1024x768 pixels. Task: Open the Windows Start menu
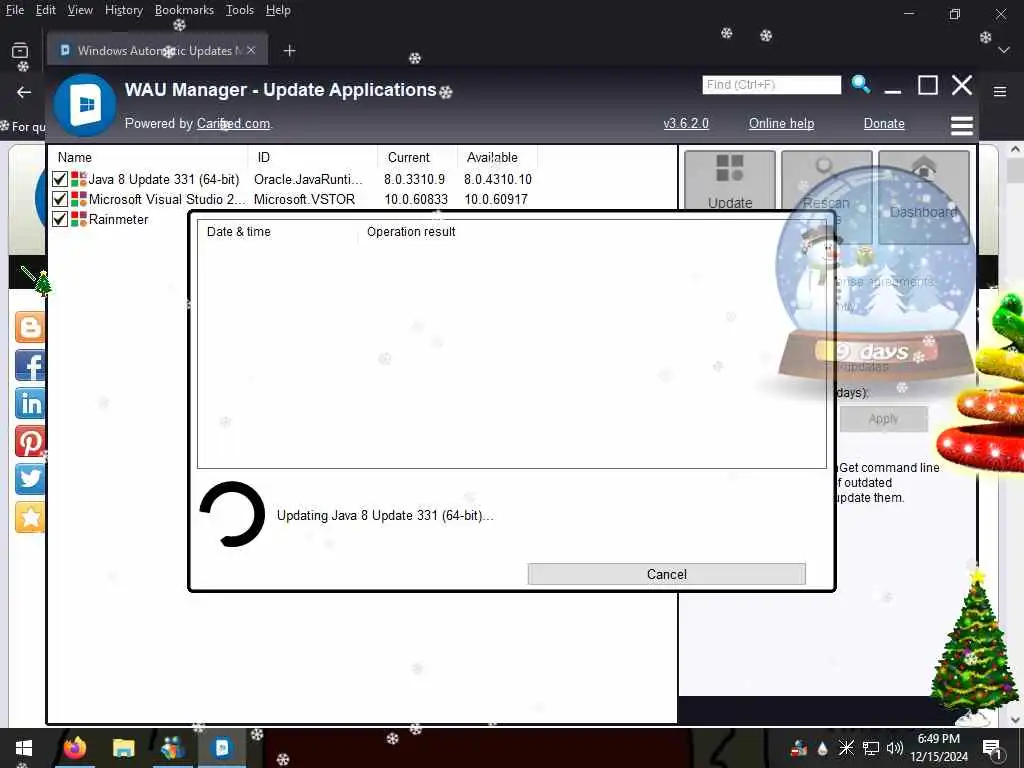(24, 748)
